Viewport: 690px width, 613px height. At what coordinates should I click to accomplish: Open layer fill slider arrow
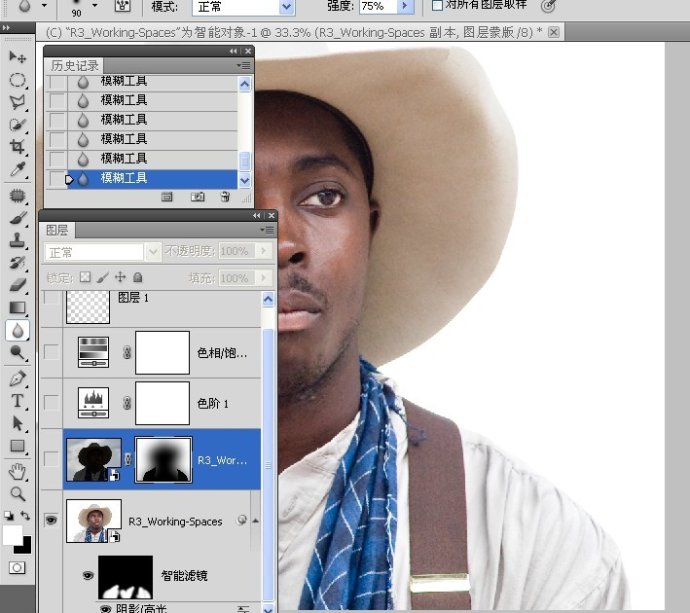[264, 278]
